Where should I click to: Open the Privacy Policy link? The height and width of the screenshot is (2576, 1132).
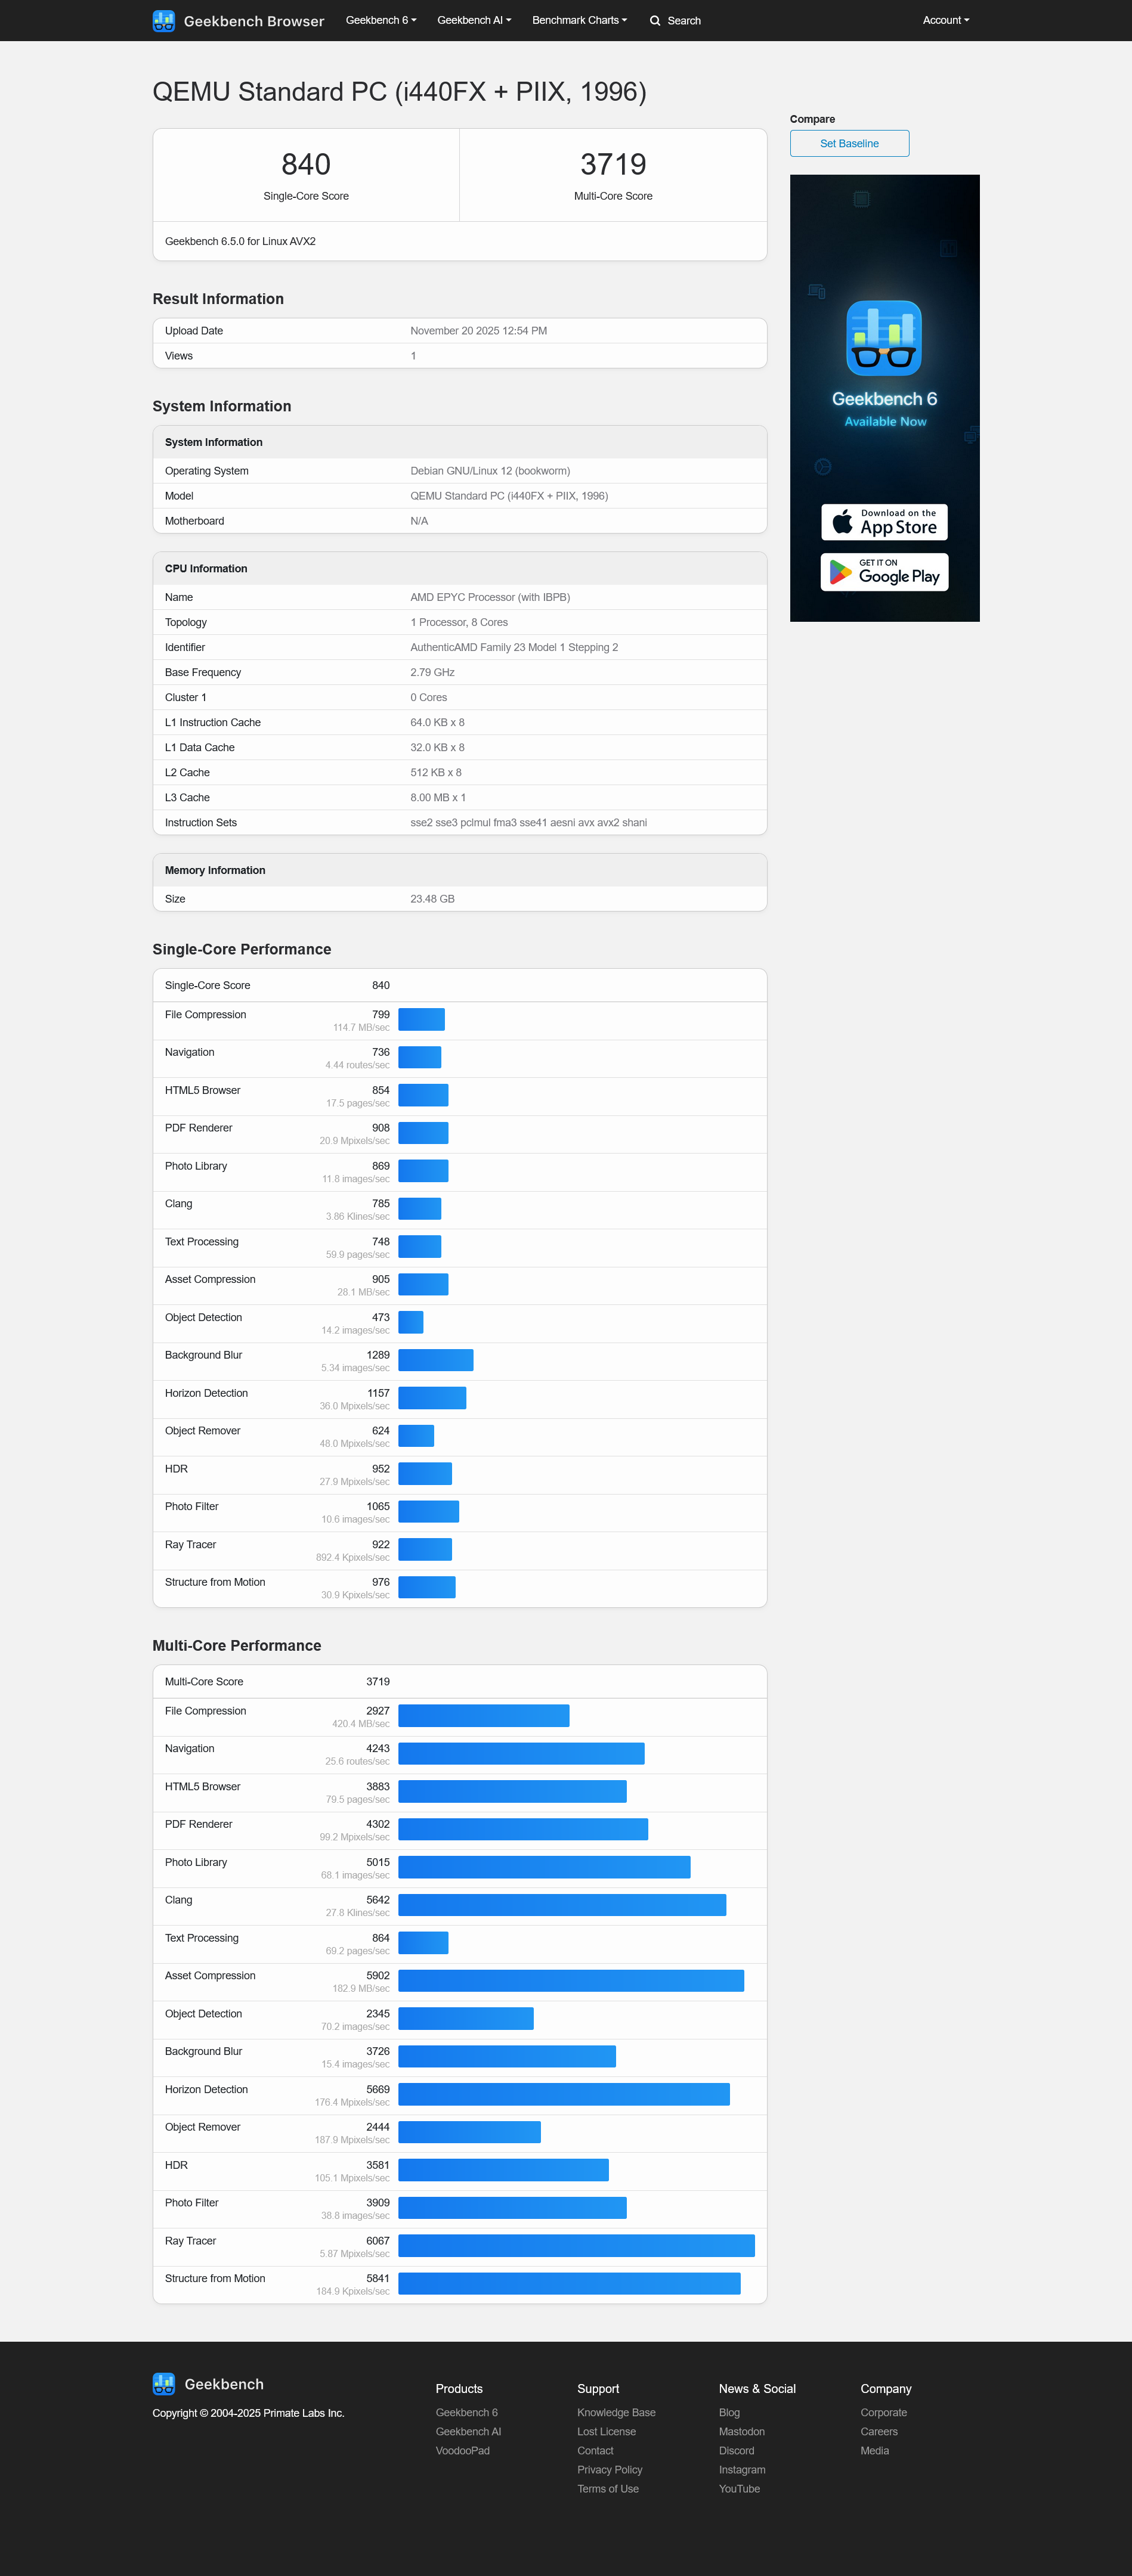[x=609, y=2469]
